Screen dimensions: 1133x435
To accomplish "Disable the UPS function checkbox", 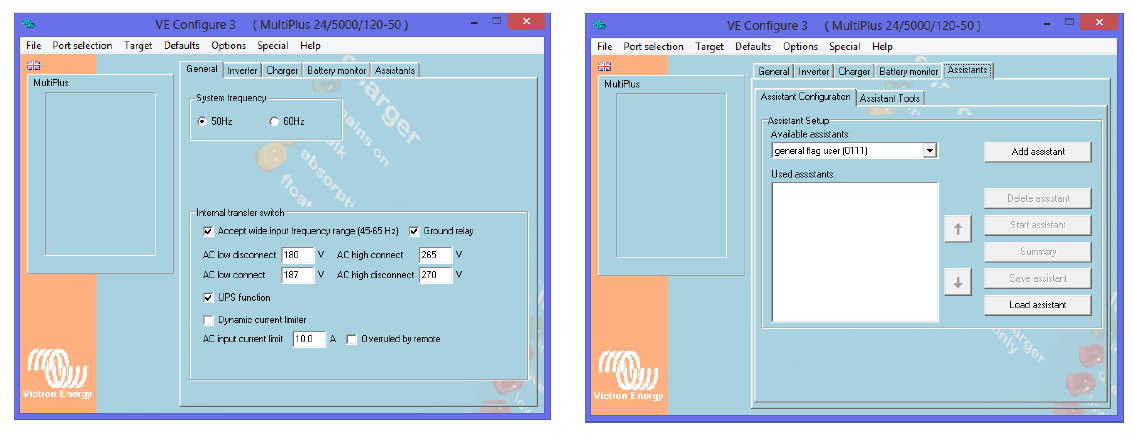I will (208, 298).
